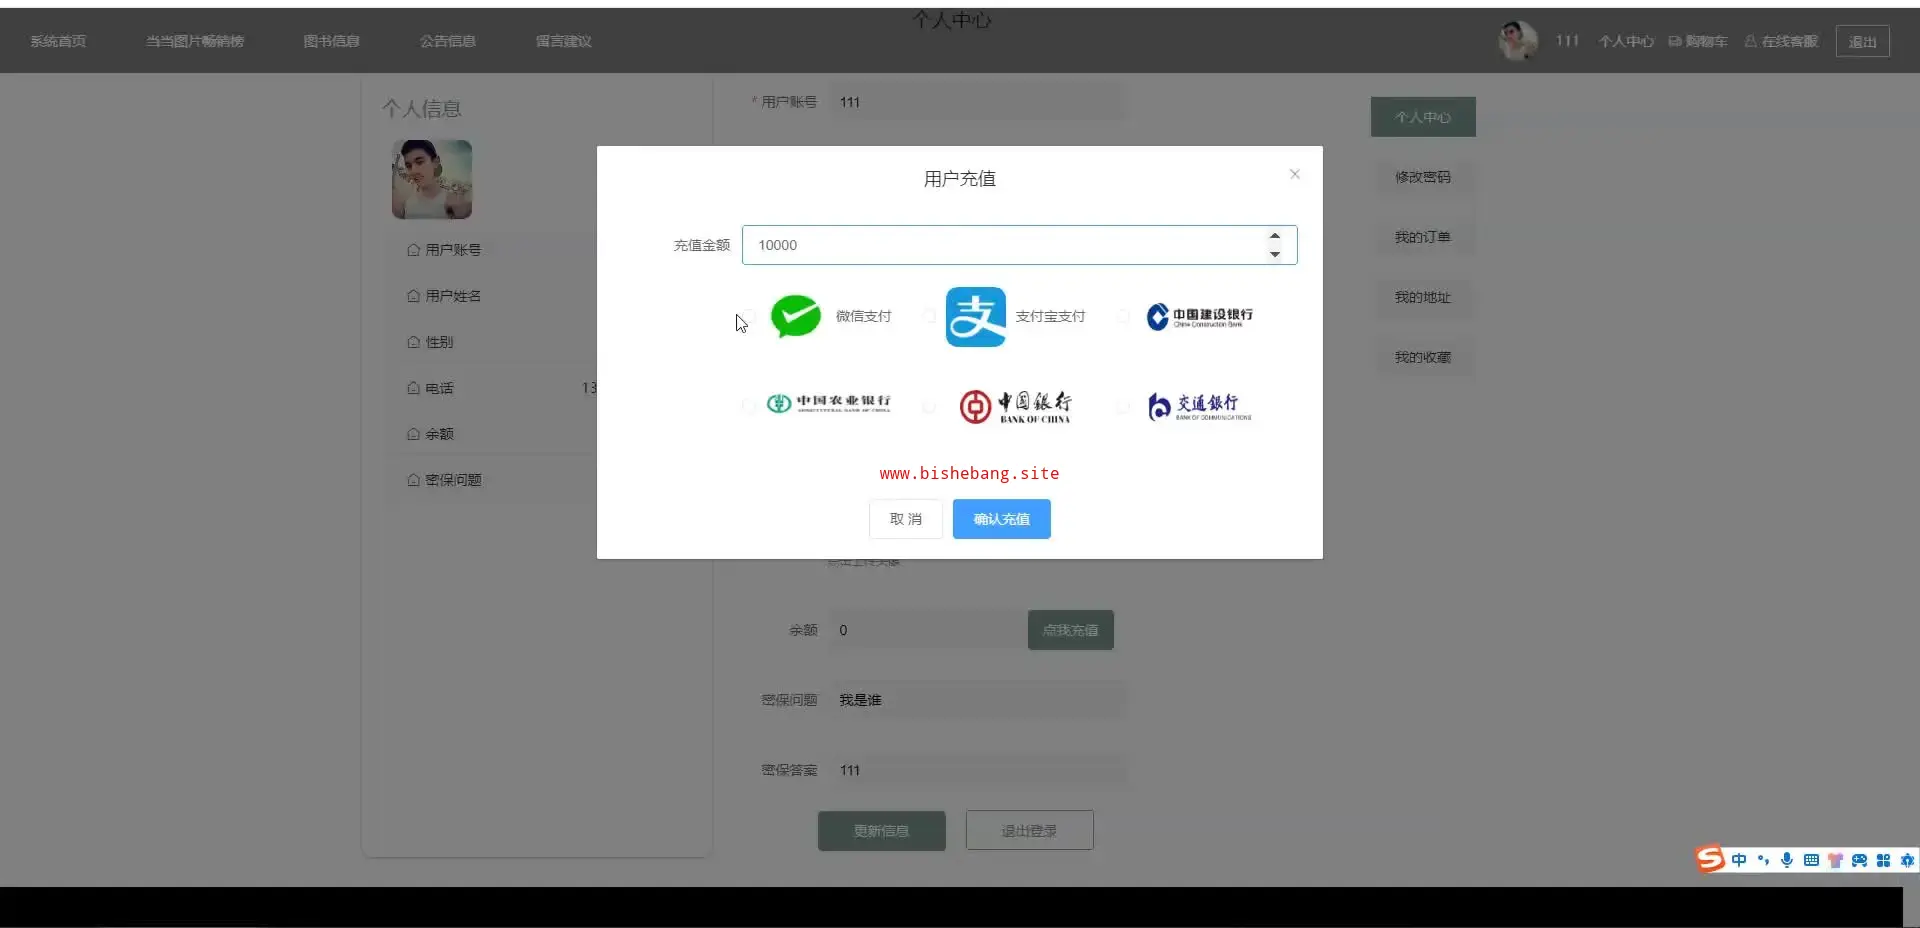Focus the 充值金额 input showing 10000

click(1019, 245)
